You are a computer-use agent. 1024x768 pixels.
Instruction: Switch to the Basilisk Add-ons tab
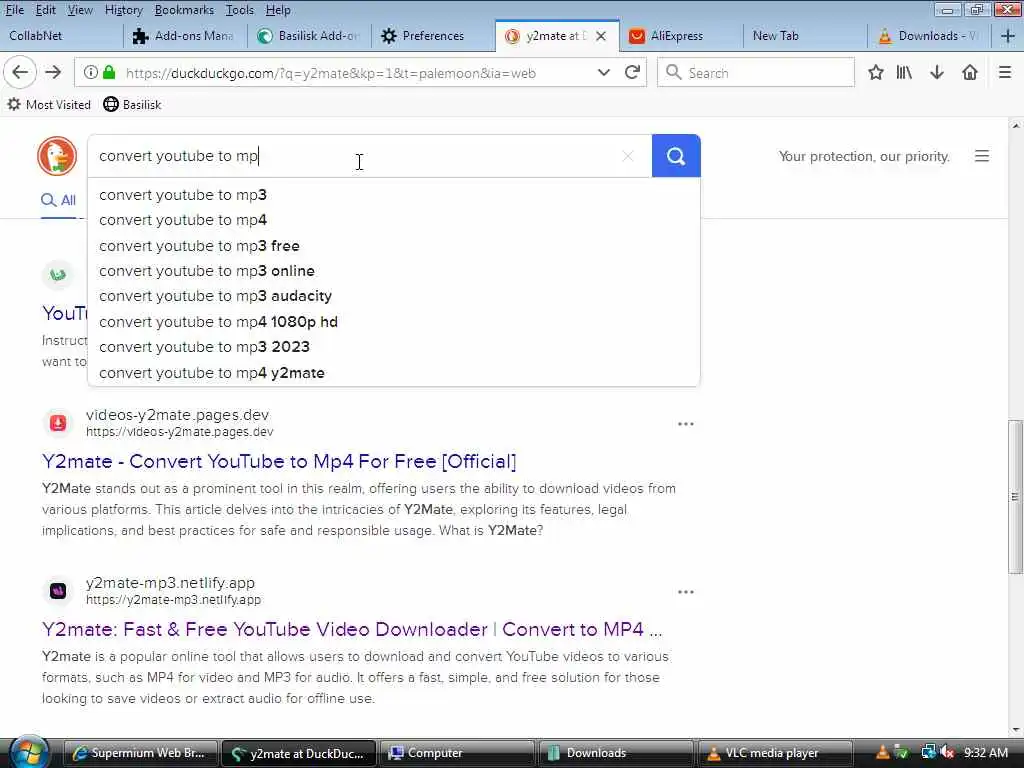click(x=310, y=36)
